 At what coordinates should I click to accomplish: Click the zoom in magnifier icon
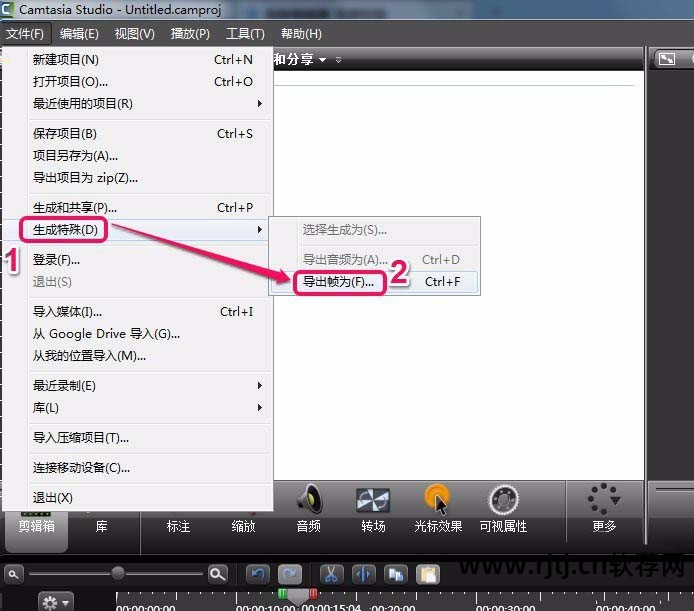pos(217,574)
